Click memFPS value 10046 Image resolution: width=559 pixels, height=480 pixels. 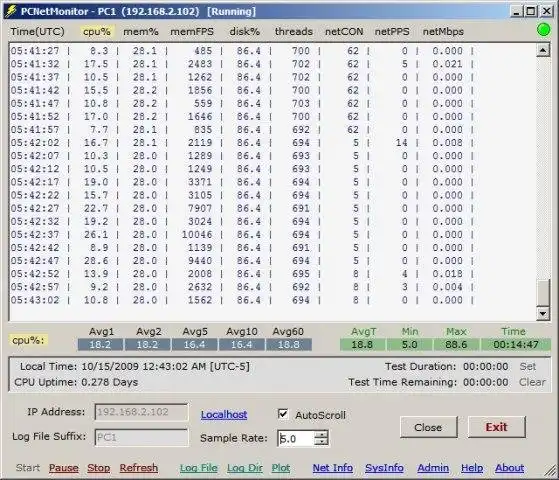pos(197,234)
